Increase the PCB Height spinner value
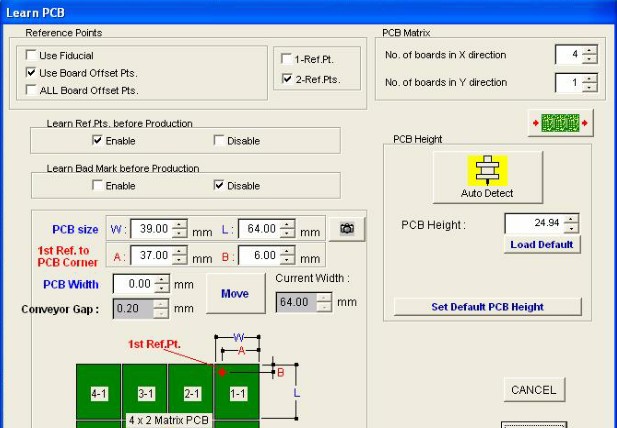The width and height of the screenshot is (617, 428). [571, 219]
